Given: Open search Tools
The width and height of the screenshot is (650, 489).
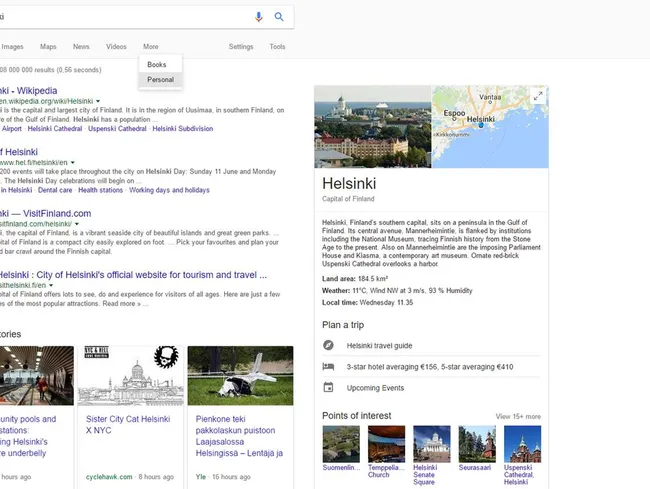Looking at the screenshot, I should tap(277, 46).
